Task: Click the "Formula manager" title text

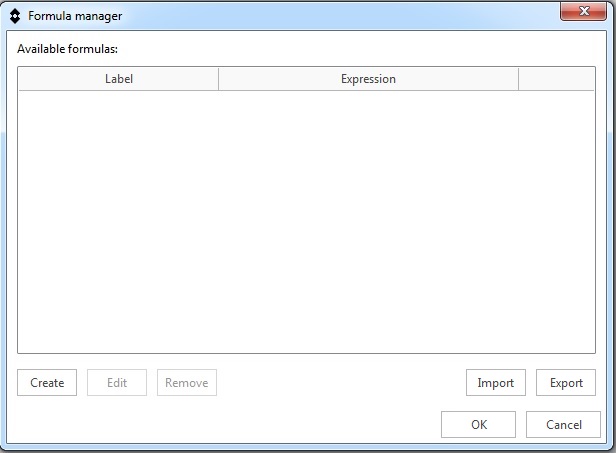Action: click(x=75, y=16)
